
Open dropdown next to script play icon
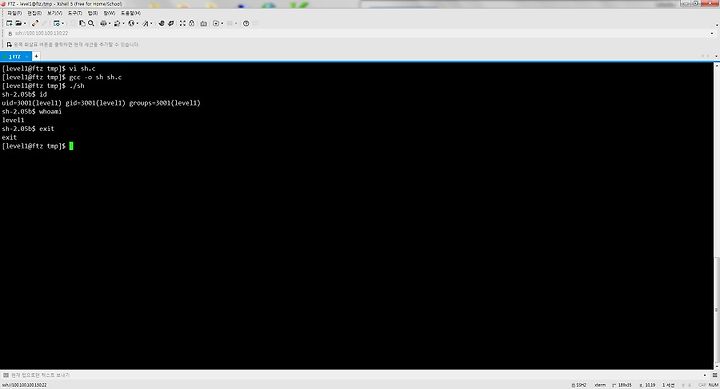pyautogui.click(x=222, y=23)
